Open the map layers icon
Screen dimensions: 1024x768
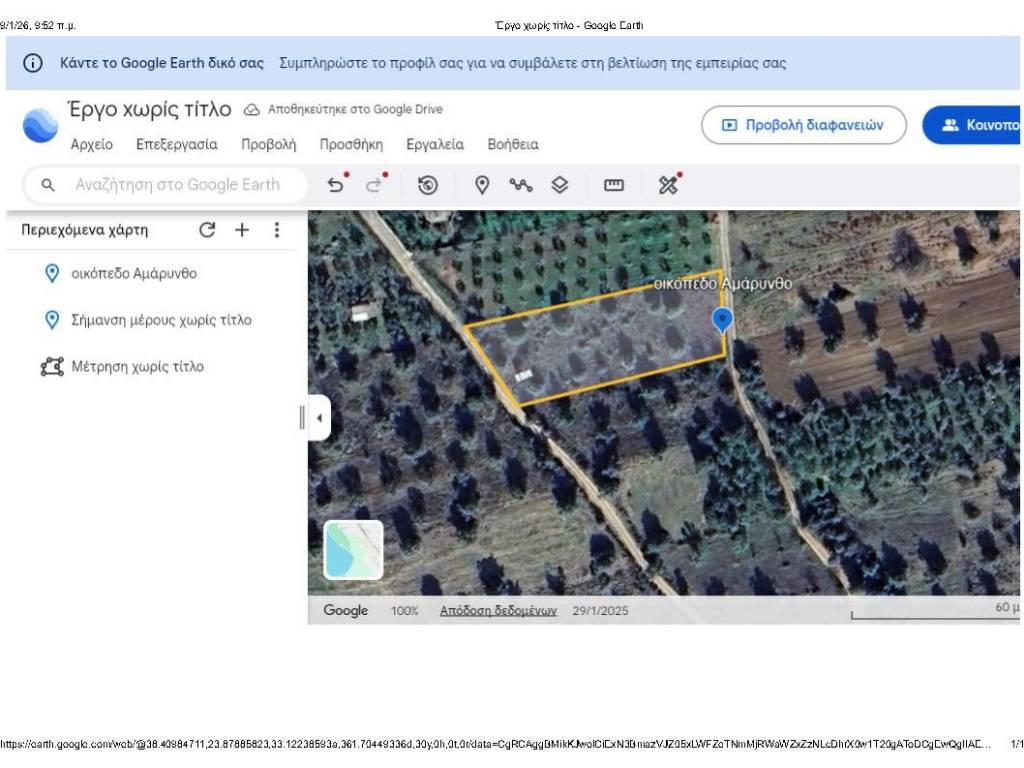[x=560, y=185]
